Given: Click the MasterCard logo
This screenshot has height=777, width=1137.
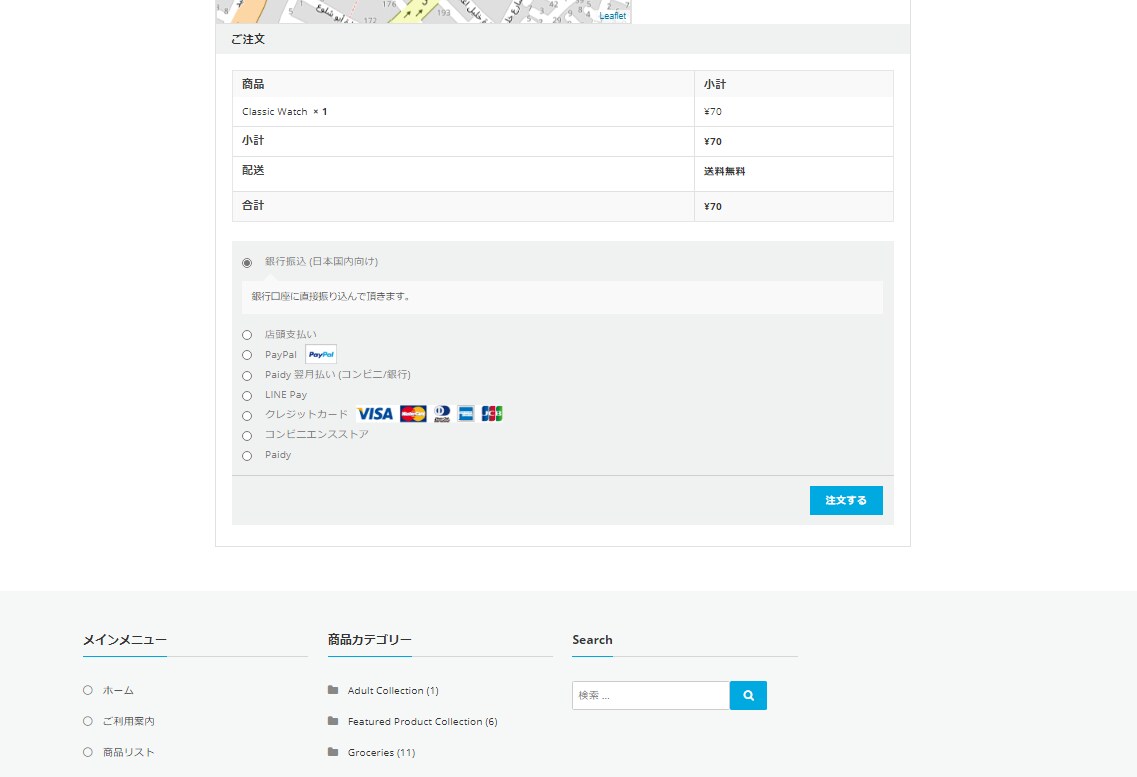Looking at the screenshot, I should click(413, 414).
